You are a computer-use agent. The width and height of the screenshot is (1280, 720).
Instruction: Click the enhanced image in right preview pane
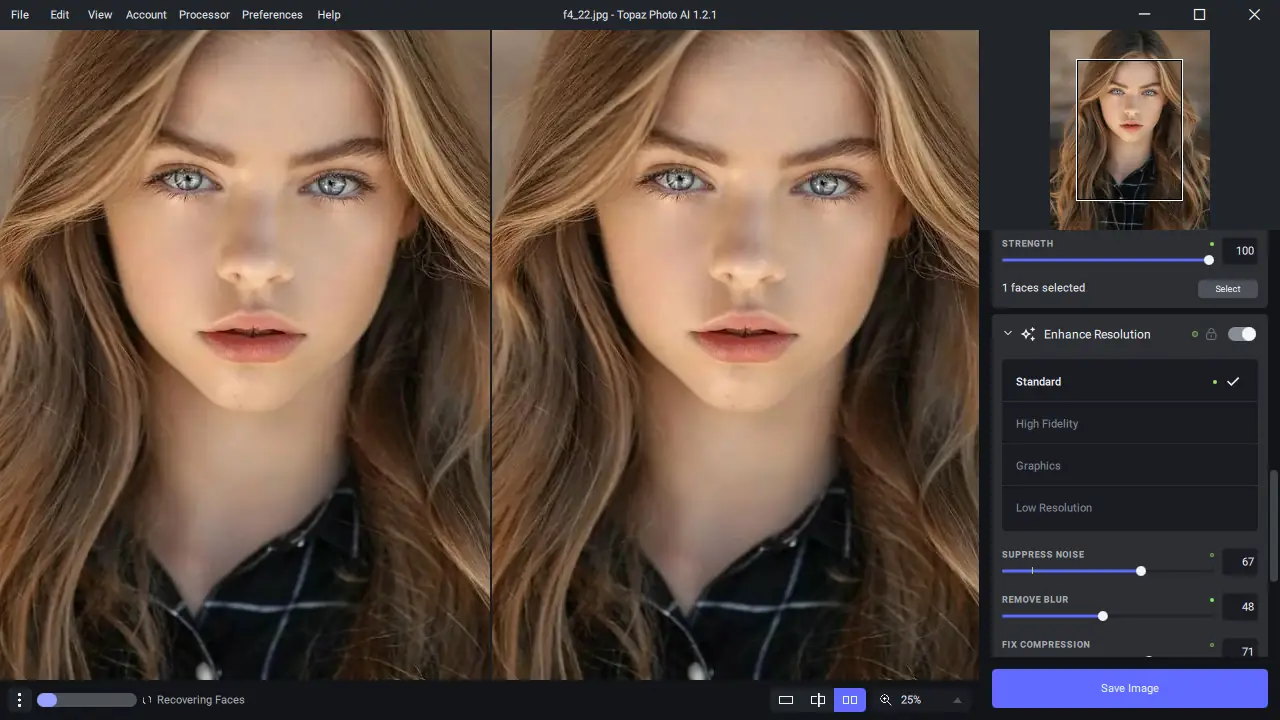(x=735, y=355)
